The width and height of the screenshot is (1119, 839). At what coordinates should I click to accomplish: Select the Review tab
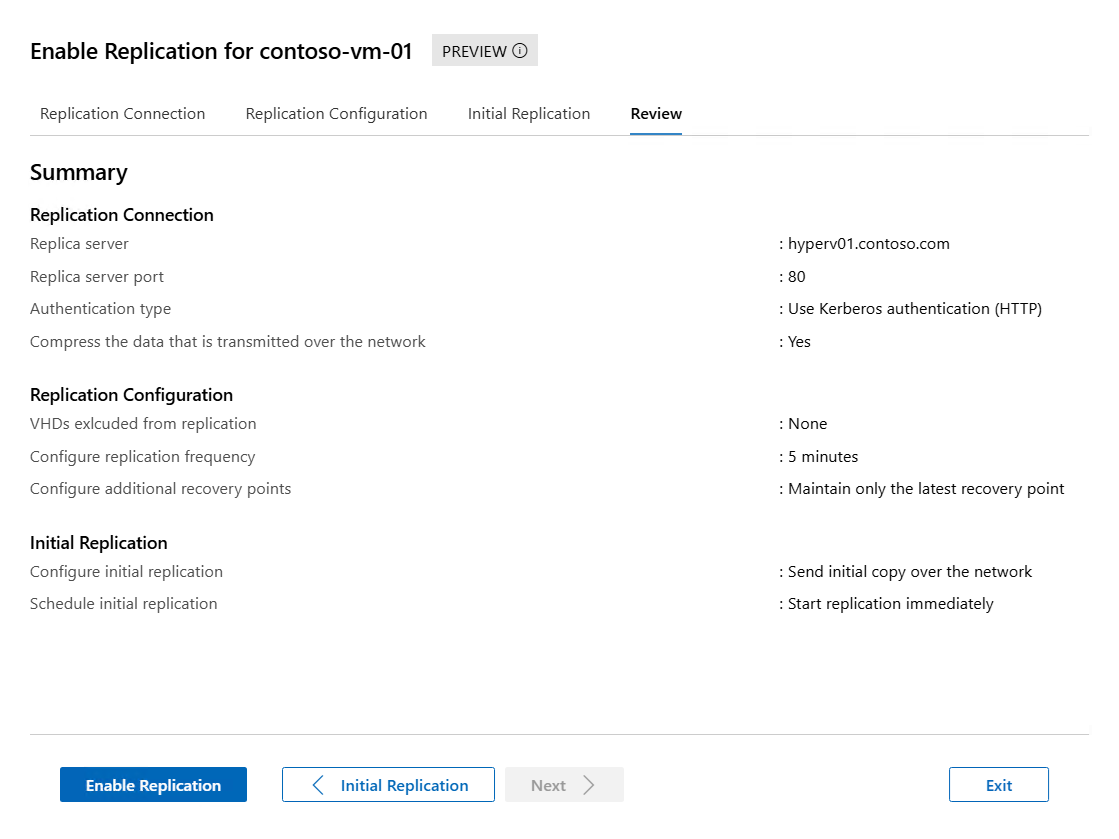(x=656, y=114)
